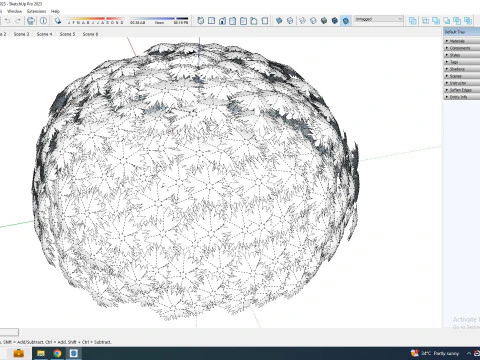Open the Window menu

pos(14,11)
